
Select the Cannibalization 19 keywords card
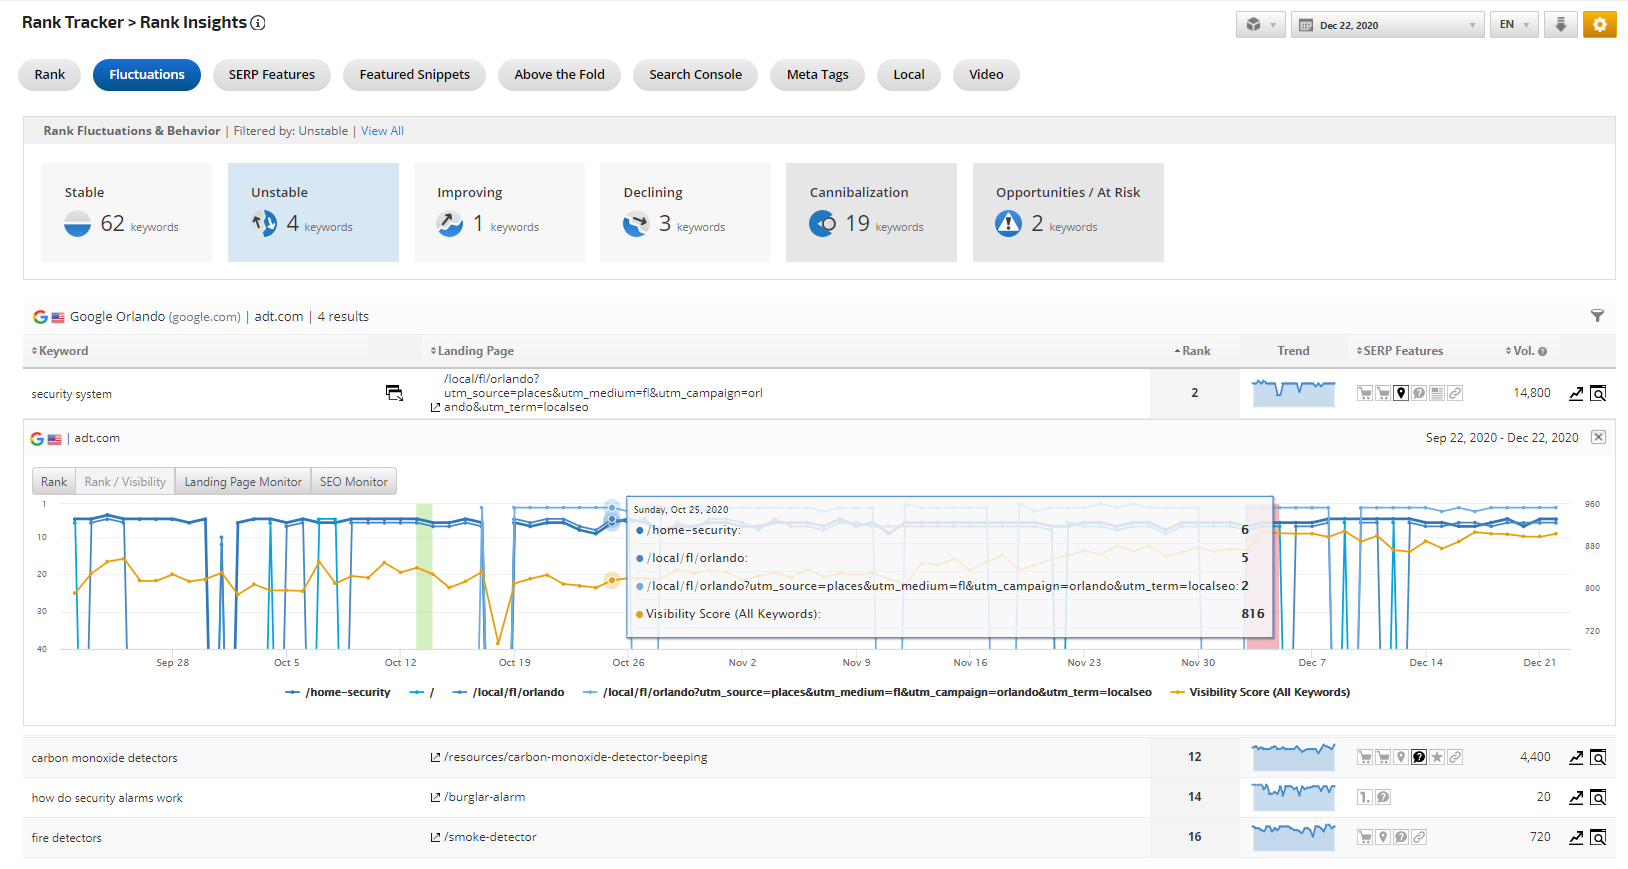[x=870, y=212]
